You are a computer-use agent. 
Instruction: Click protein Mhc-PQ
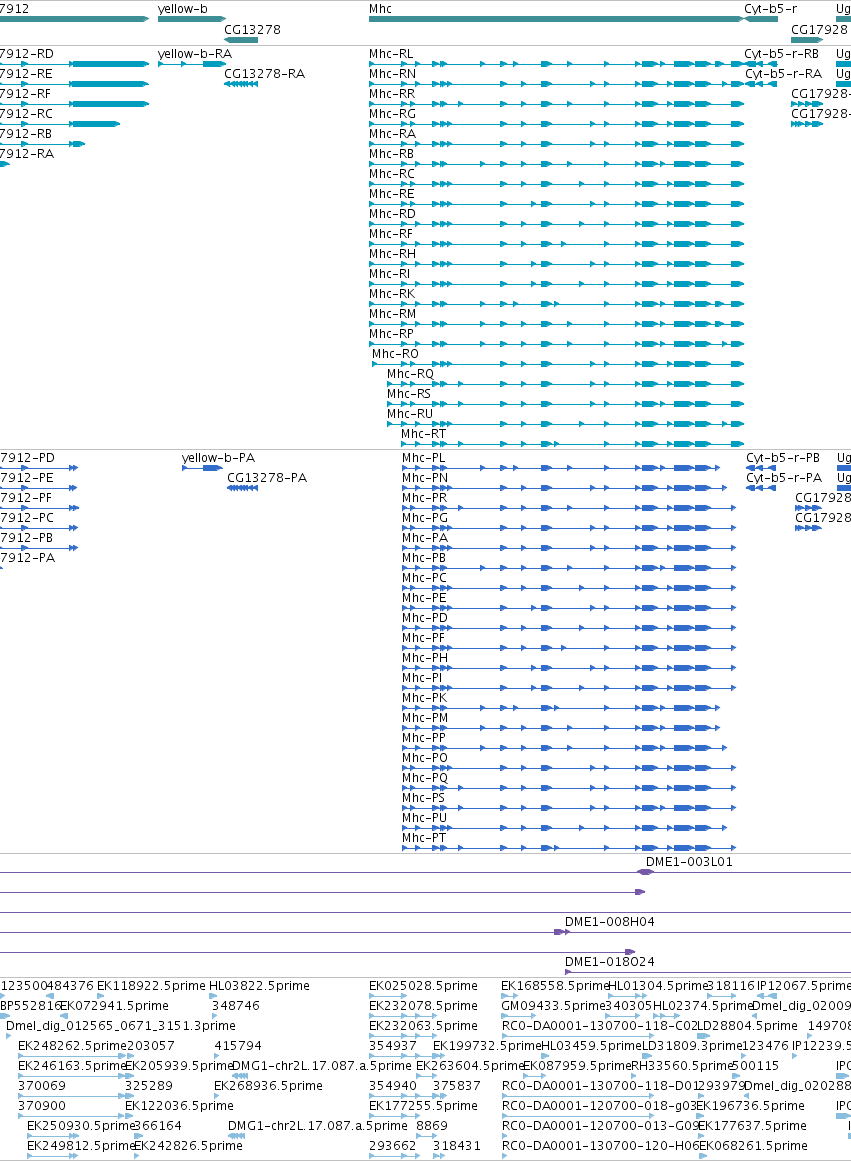click(425, 778)
